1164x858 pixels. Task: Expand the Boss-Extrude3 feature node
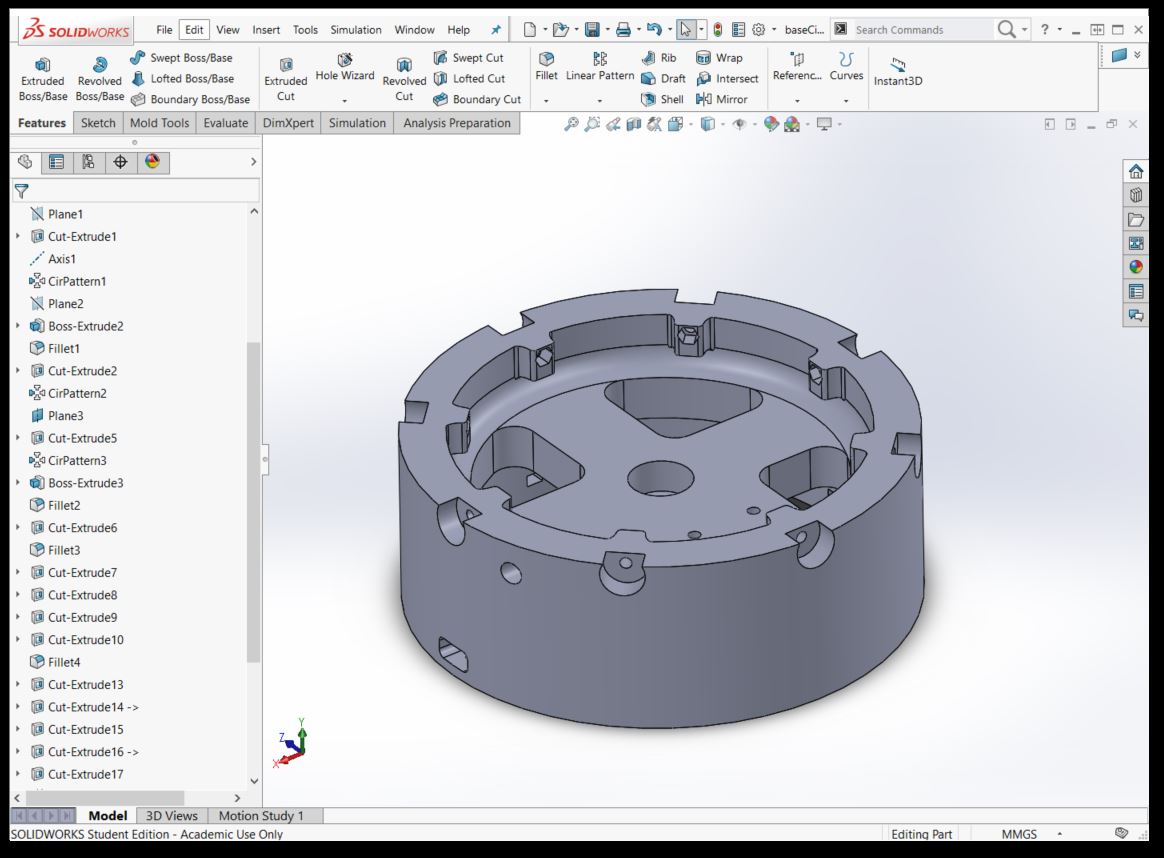(17, 483)
